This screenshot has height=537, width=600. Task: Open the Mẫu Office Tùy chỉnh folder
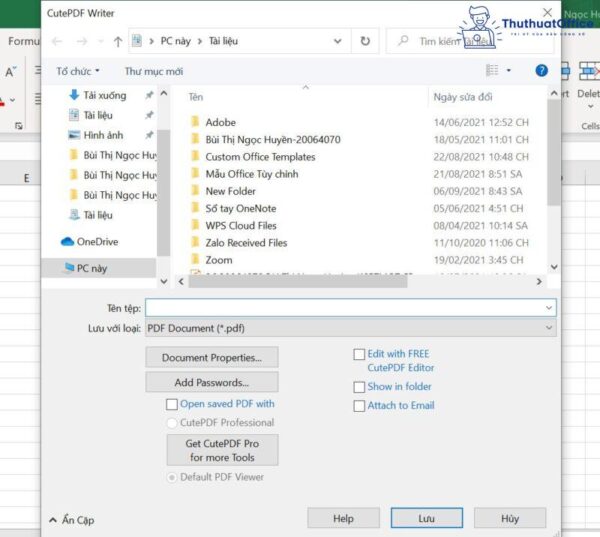click(x=252, y=174)
